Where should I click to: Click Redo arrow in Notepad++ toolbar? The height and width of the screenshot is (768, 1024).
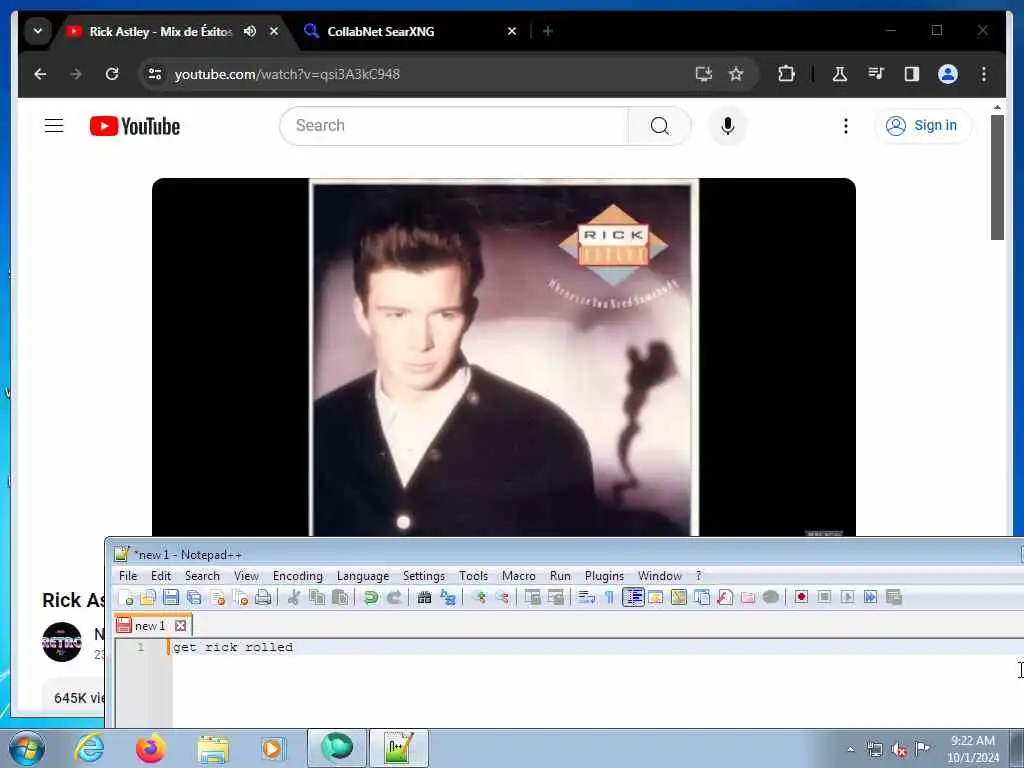[394, 597]
